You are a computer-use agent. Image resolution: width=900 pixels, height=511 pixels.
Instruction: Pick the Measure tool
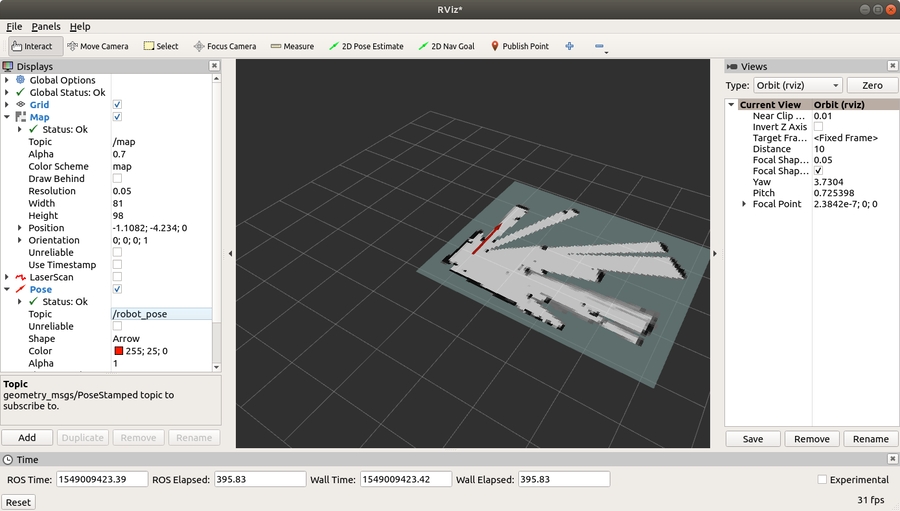point(291,46)
